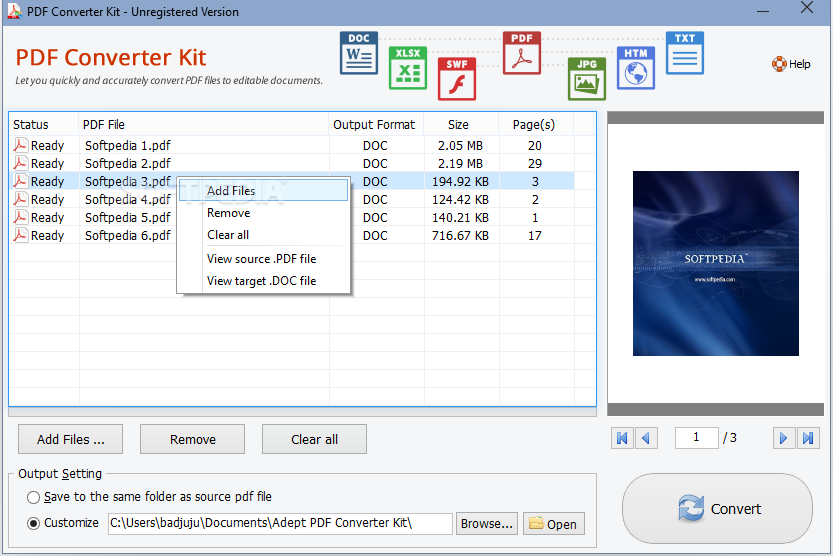Choose Clear all in context menu
Viewport: 833px width, 556px height.
263,235
